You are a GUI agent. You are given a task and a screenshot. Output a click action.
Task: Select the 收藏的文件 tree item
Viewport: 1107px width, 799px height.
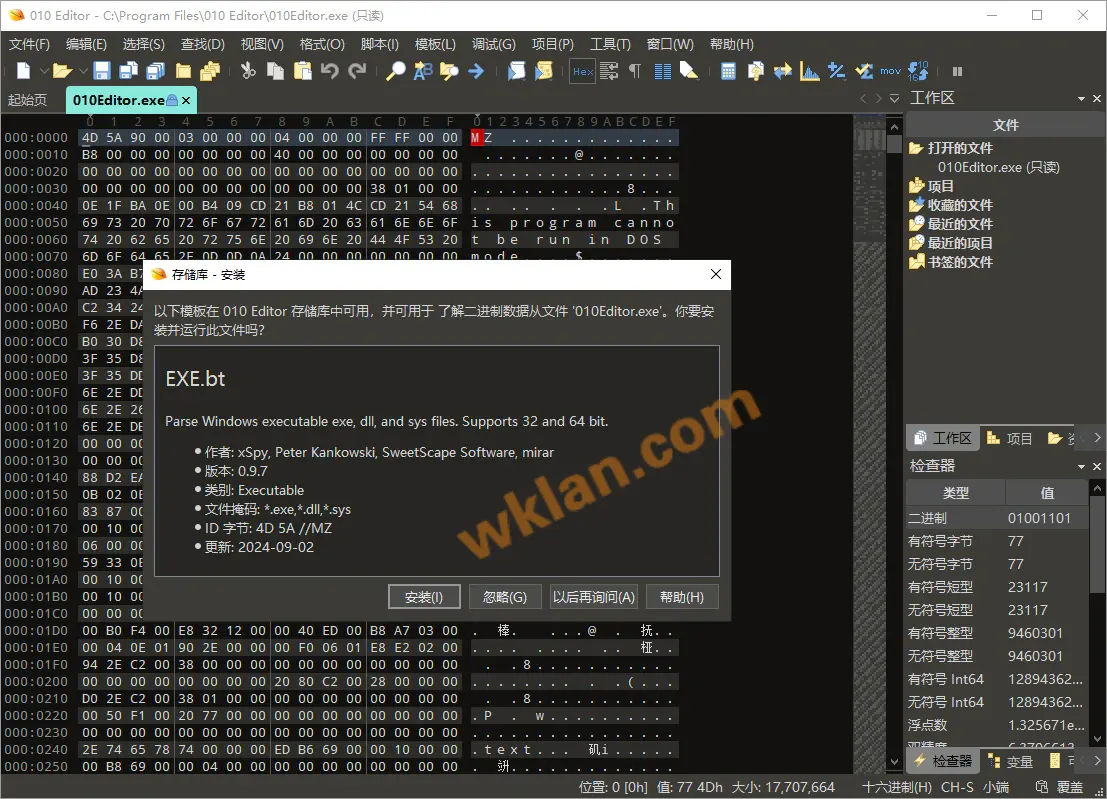tap(950, 205)
